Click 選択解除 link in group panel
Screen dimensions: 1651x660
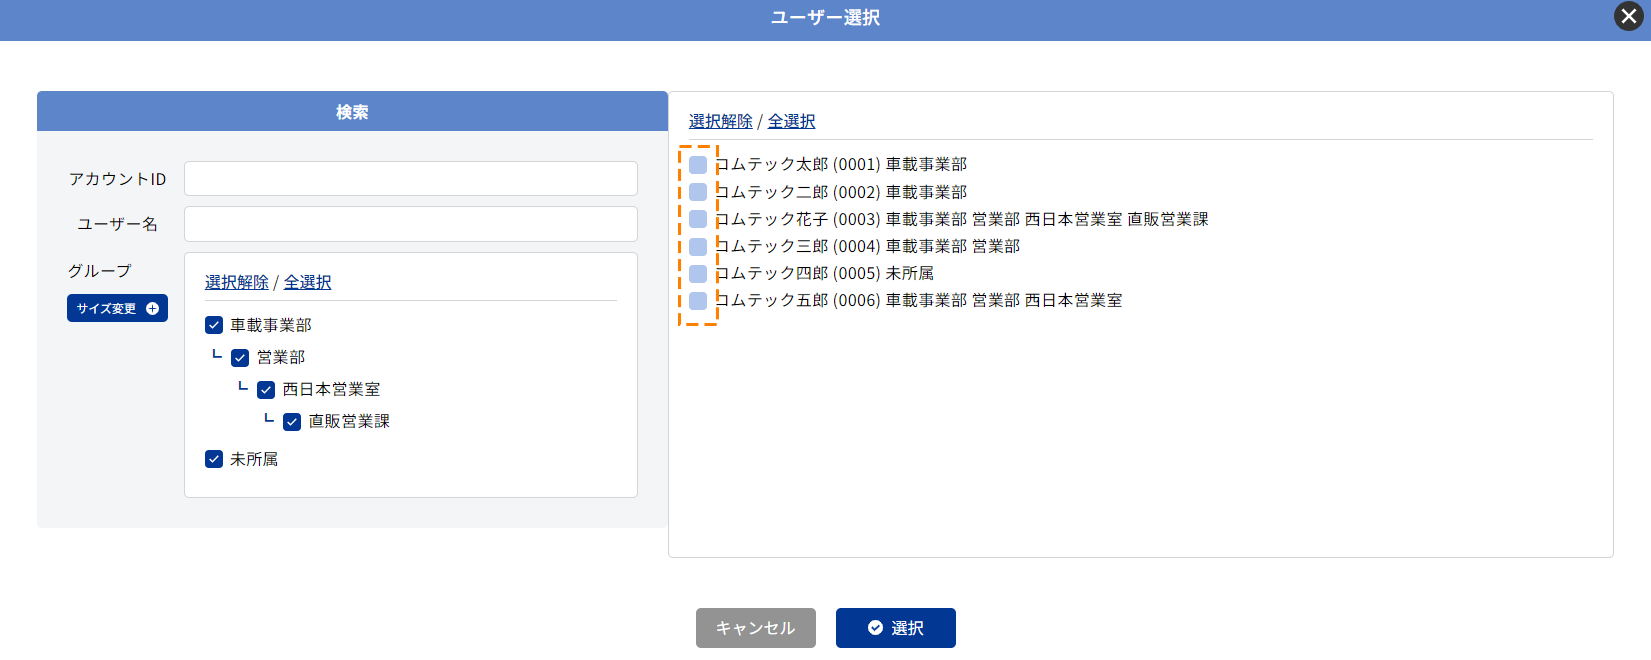tap(237, 282)
